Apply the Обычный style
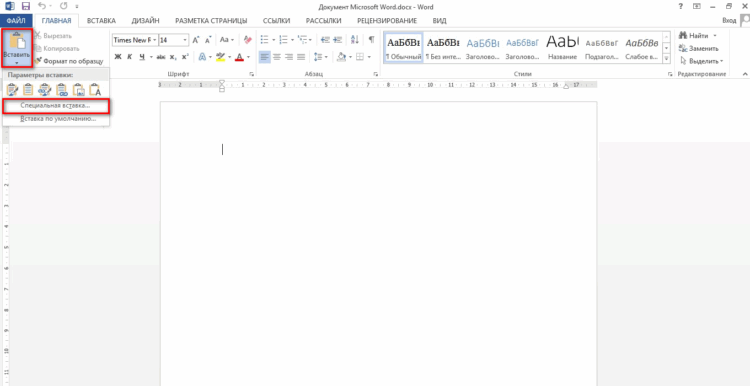This screenshot has width=750, height=386. point(404,48)
